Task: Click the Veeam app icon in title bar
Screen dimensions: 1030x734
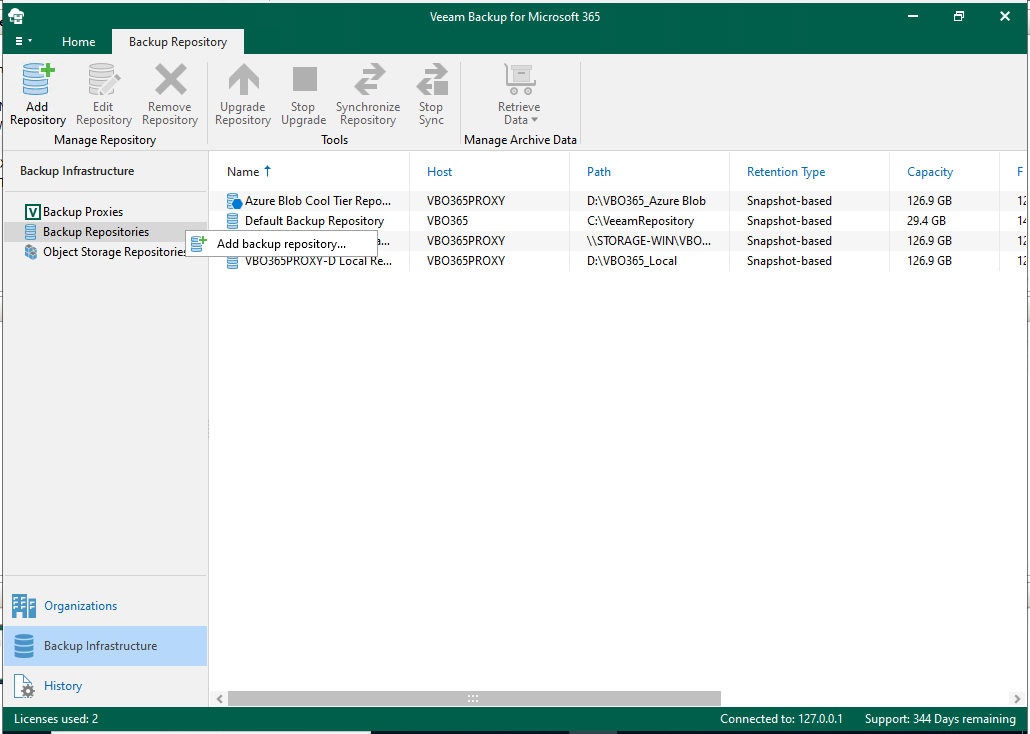Action: click(17, 16)
